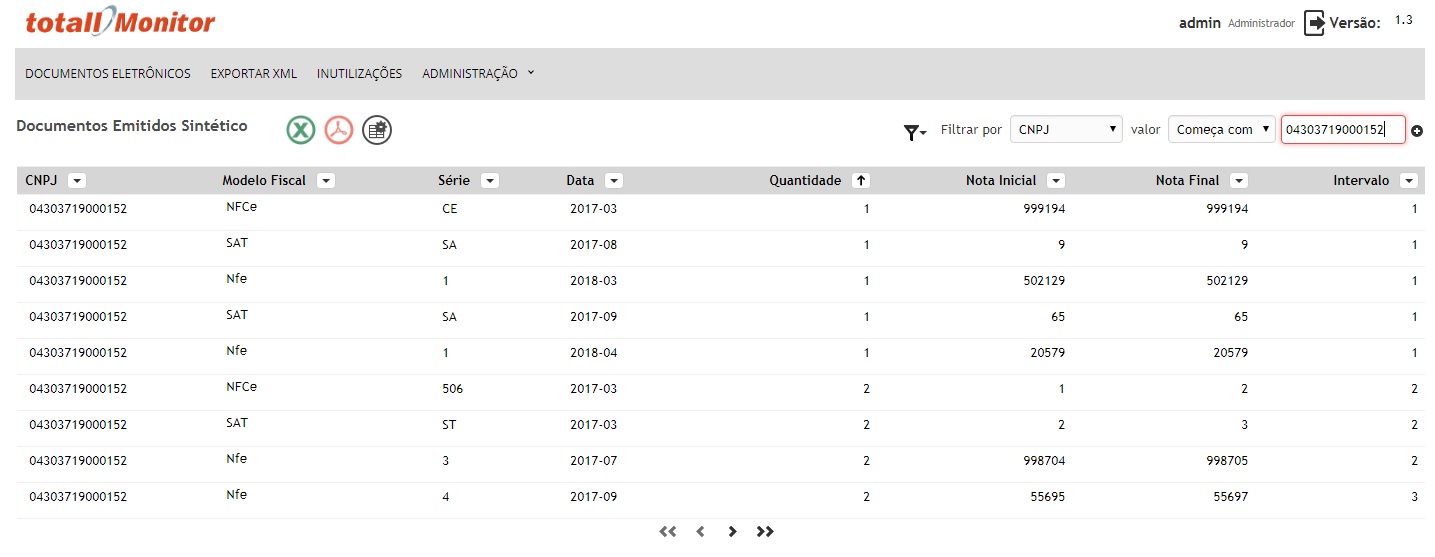
Task: Focus the filter value input field
Action: (1343, 129)
